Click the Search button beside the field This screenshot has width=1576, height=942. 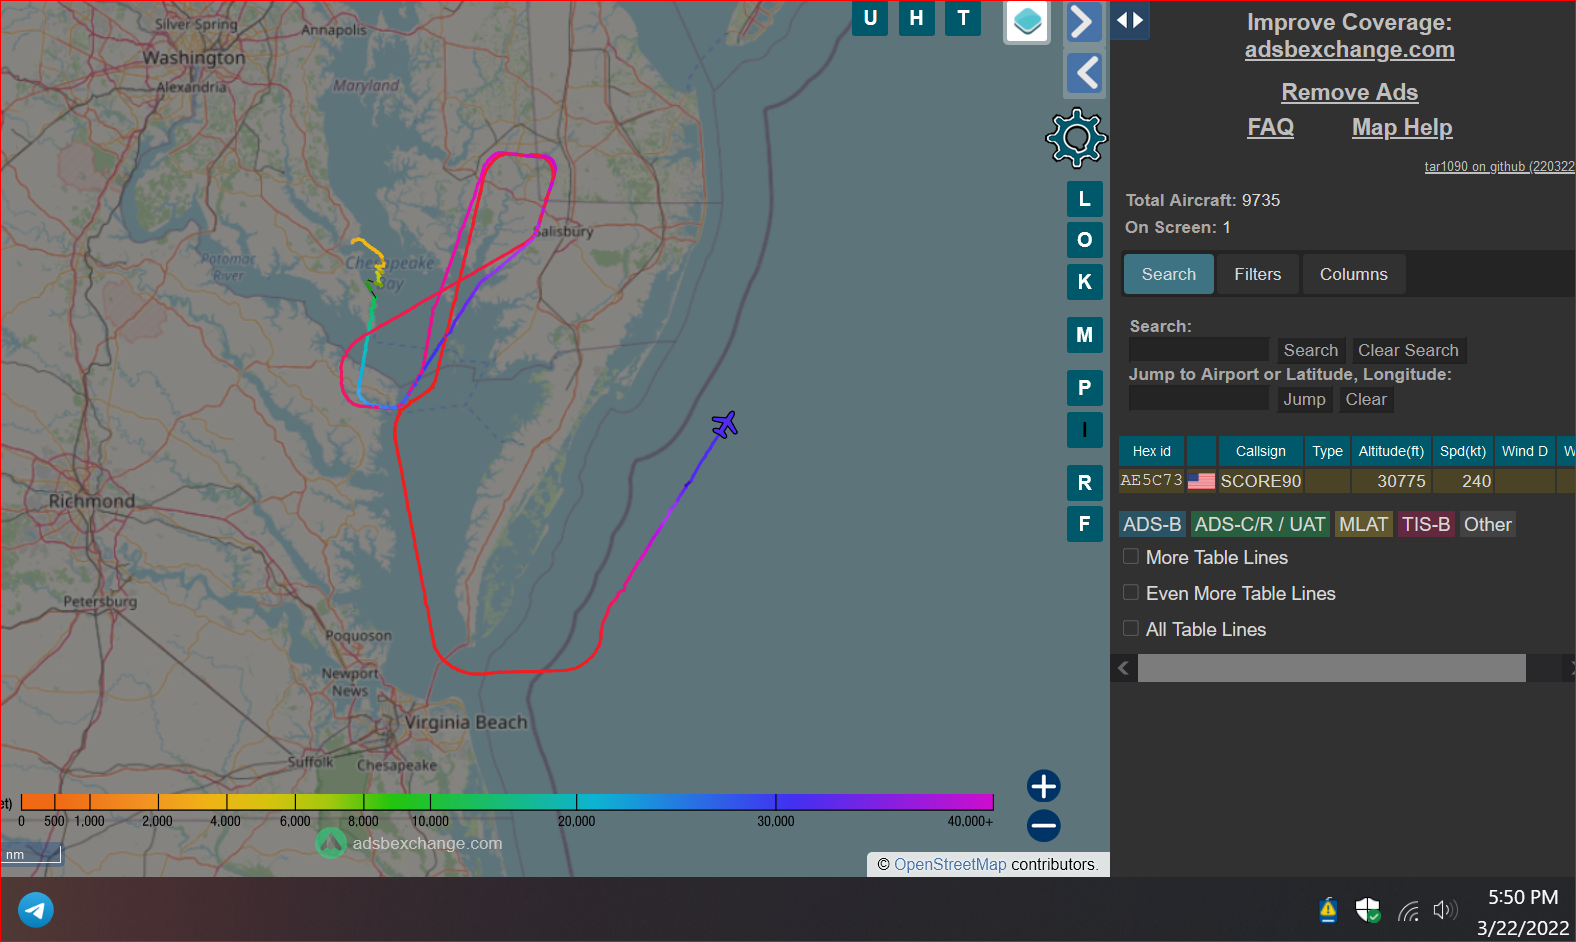1311,350
